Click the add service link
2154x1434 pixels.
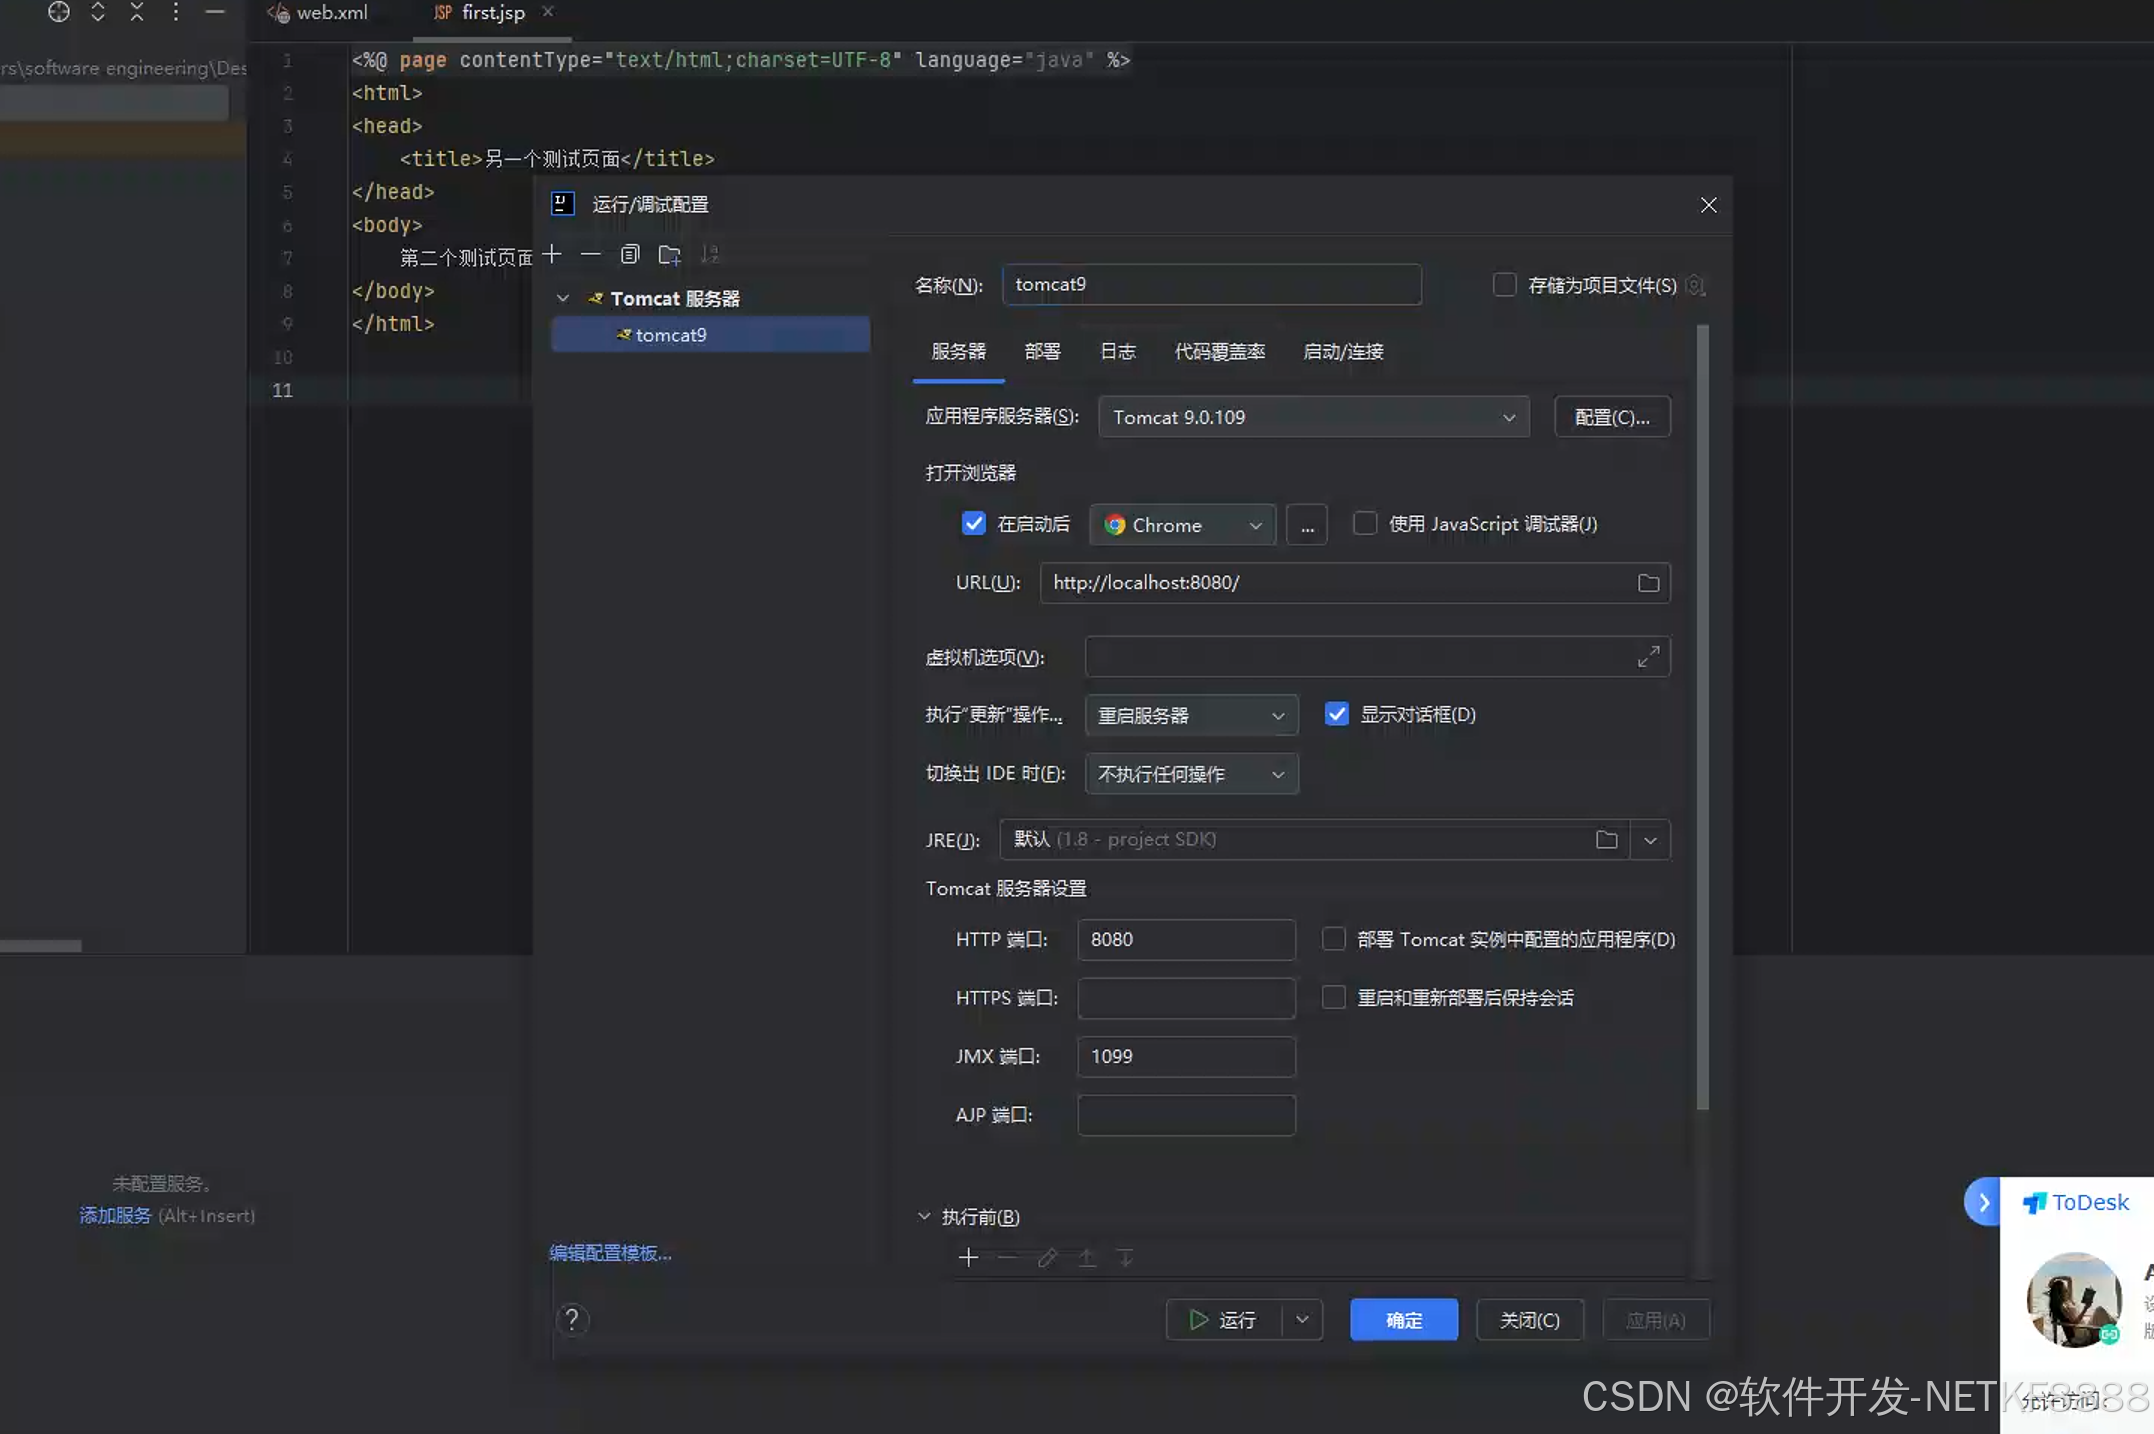(x=115, y=1216)
